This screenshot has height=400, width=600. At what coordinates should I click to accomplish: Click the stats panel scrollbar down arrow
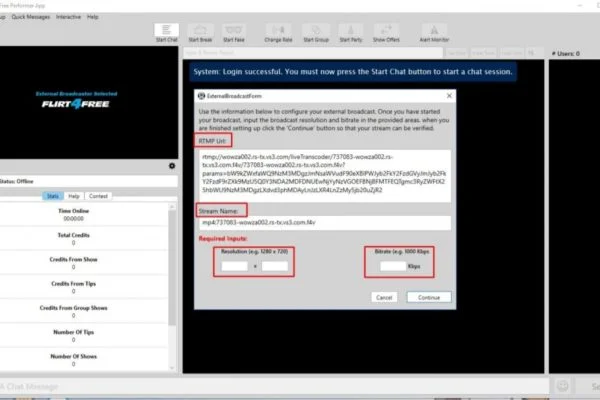point(172,368)
